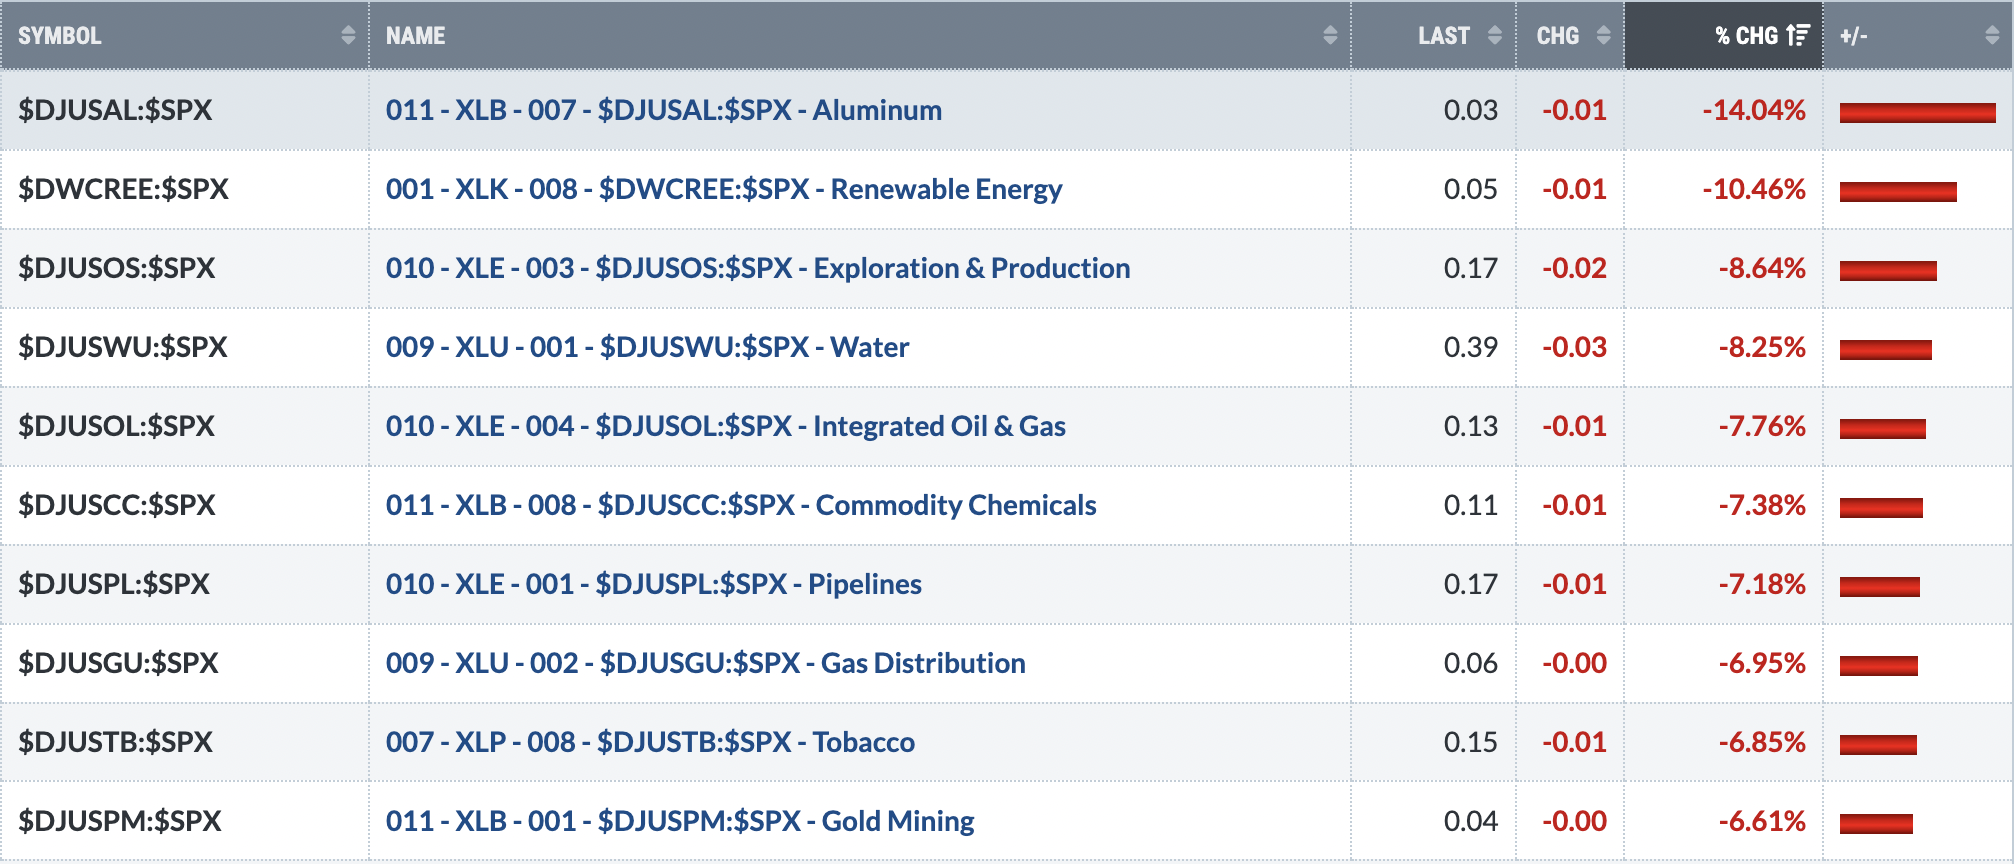Click the SYMBOL column header

[185, 35]
